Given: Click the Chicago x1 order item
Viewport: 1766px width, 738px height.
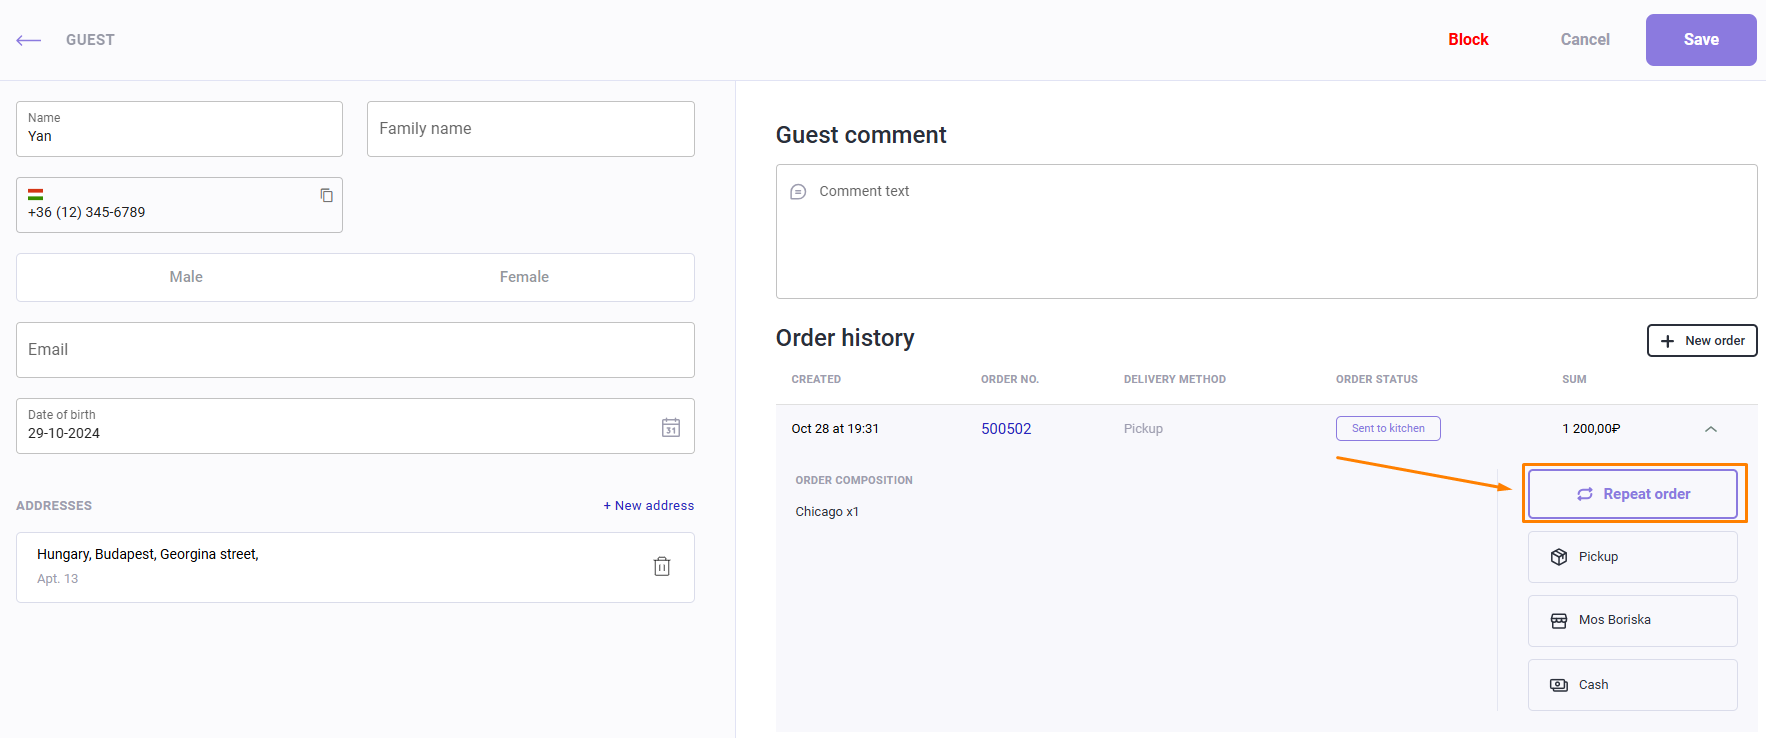Looking at the screenshot, I should click(827, 512).
